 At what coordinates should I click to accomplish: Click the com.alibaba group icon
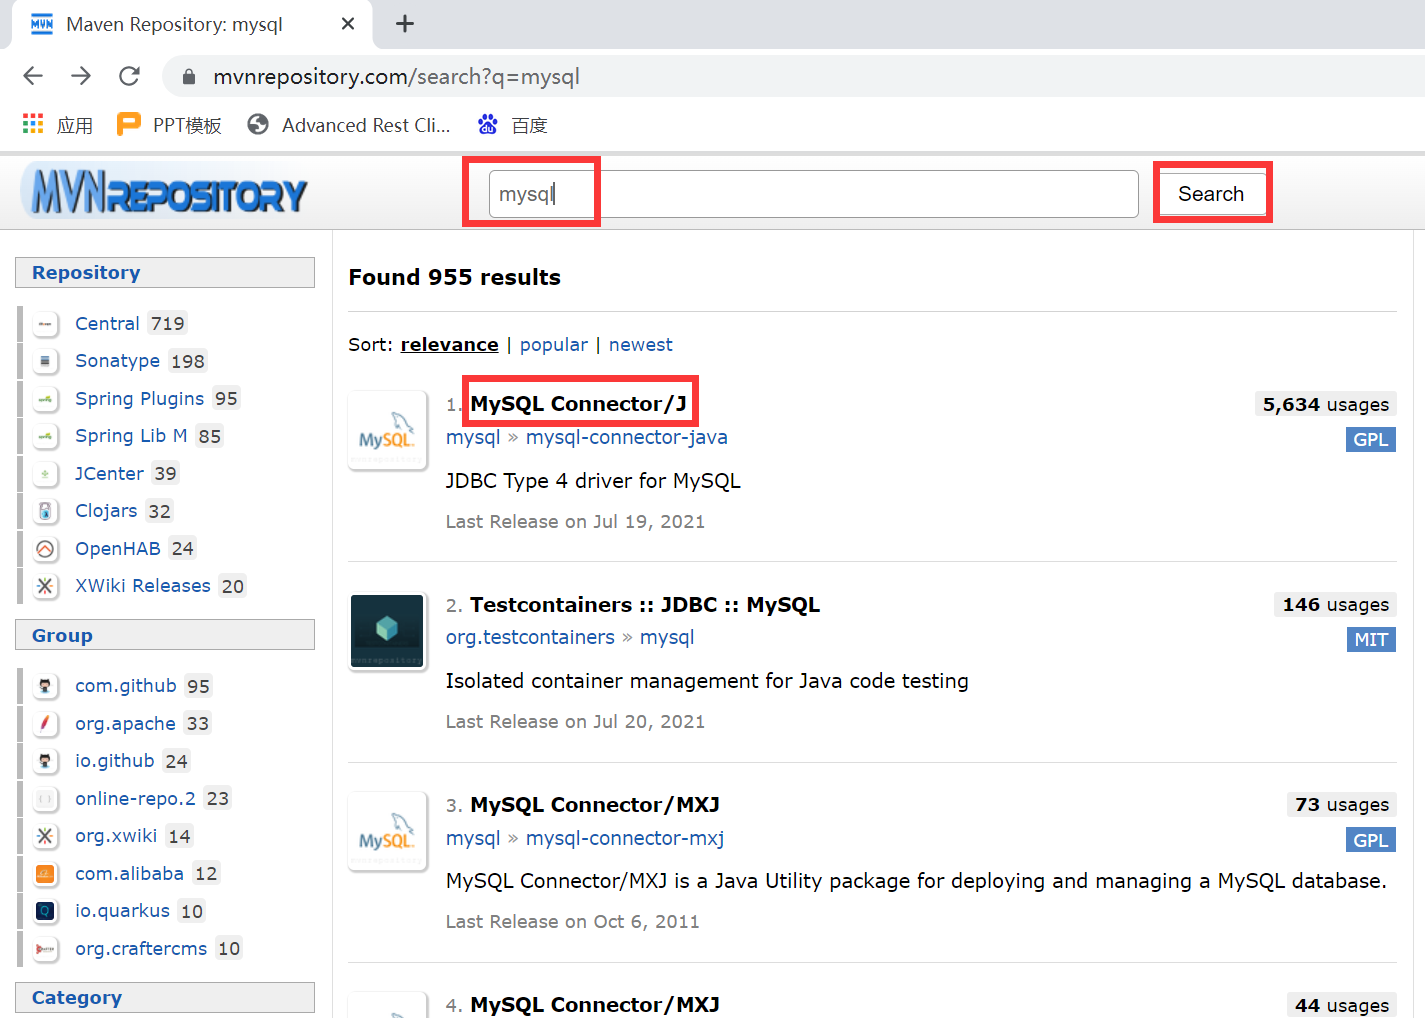45,874
